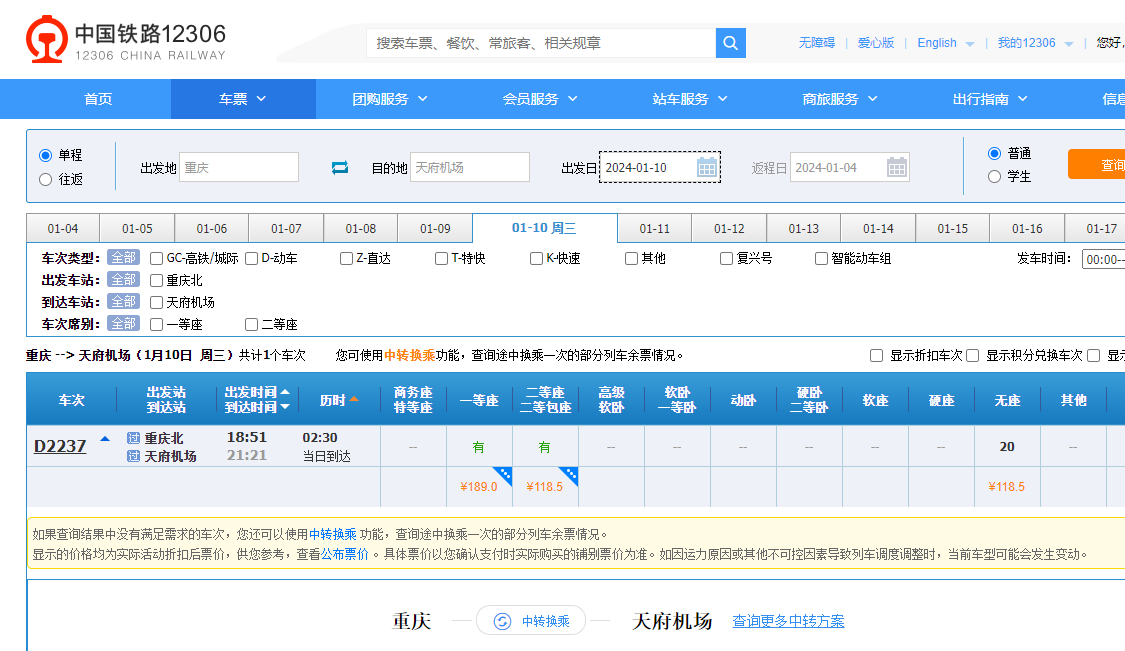Open the departure date calendar icon

707,167
